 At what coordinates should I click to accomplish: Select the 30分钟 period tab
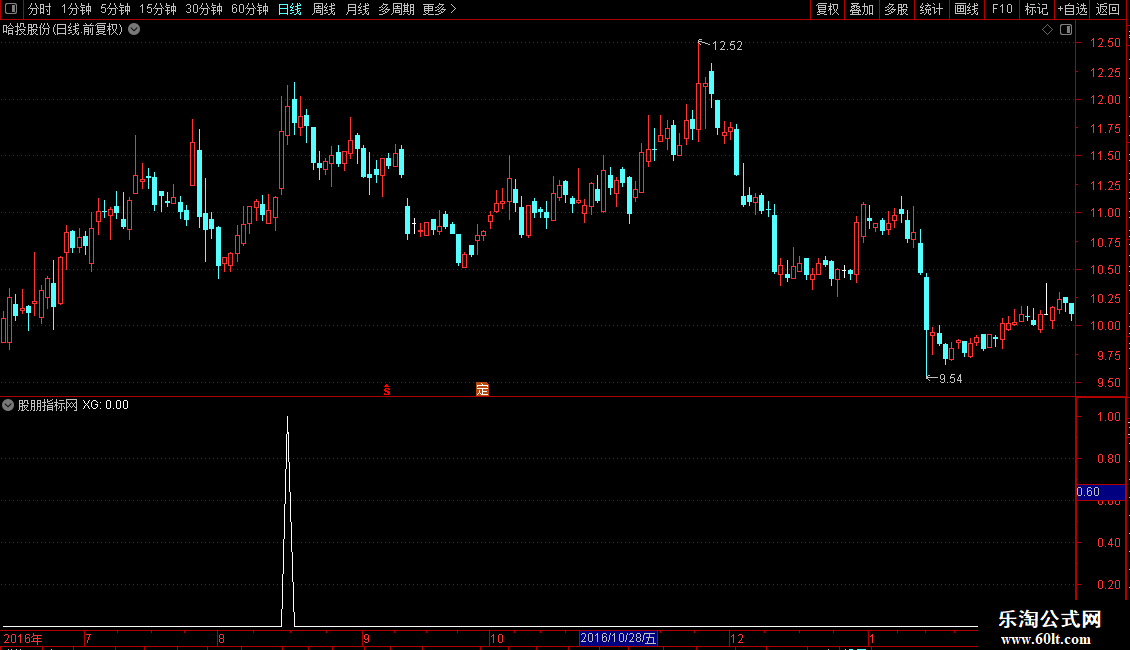[204, 9]
